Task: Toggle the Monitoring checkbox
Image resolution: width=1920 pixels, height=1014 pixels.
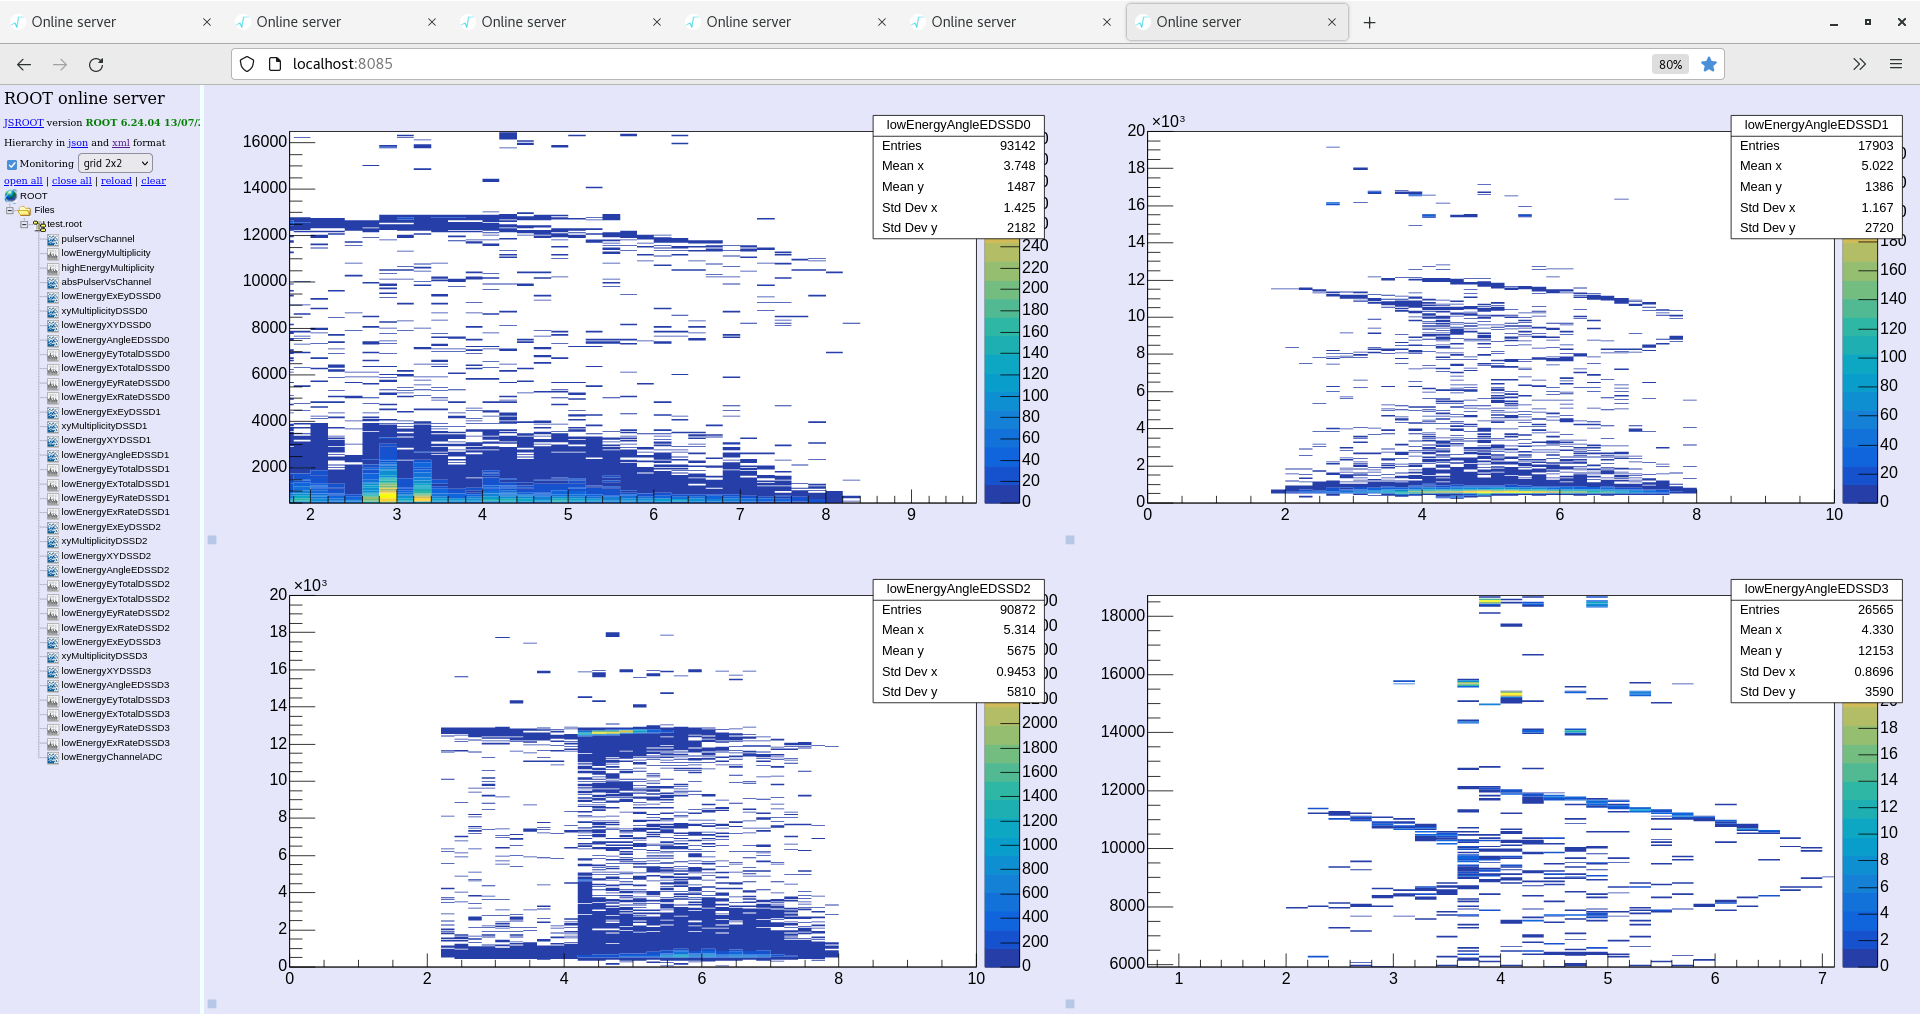Action: (12, 163)
